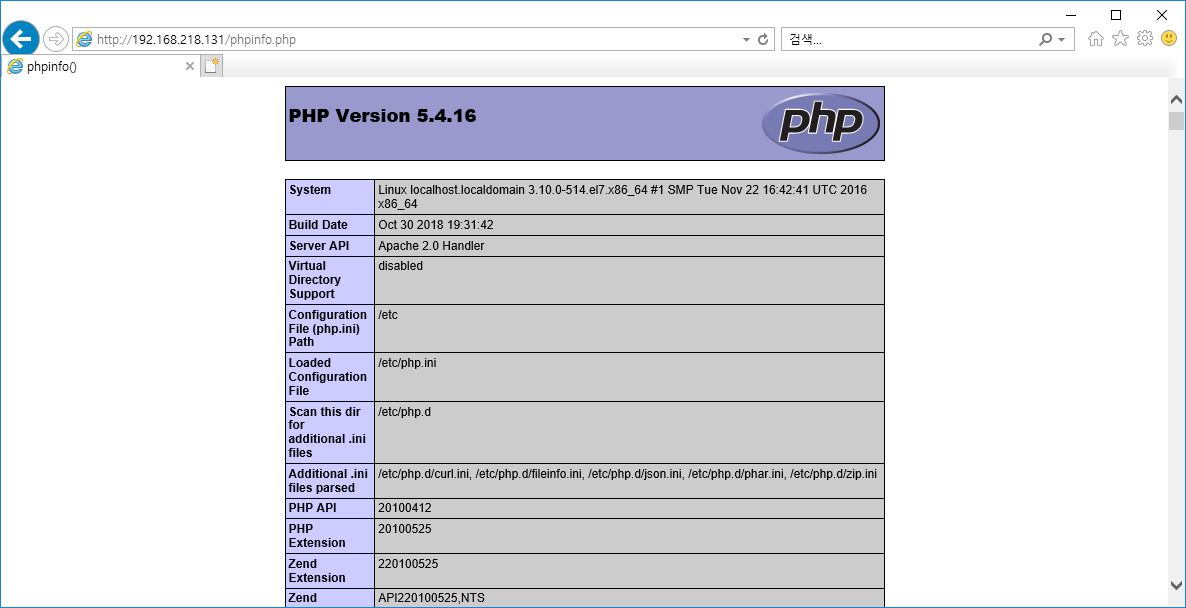
Task: Expand the search provider dropdown arrow
Action: coord(1061,39)
